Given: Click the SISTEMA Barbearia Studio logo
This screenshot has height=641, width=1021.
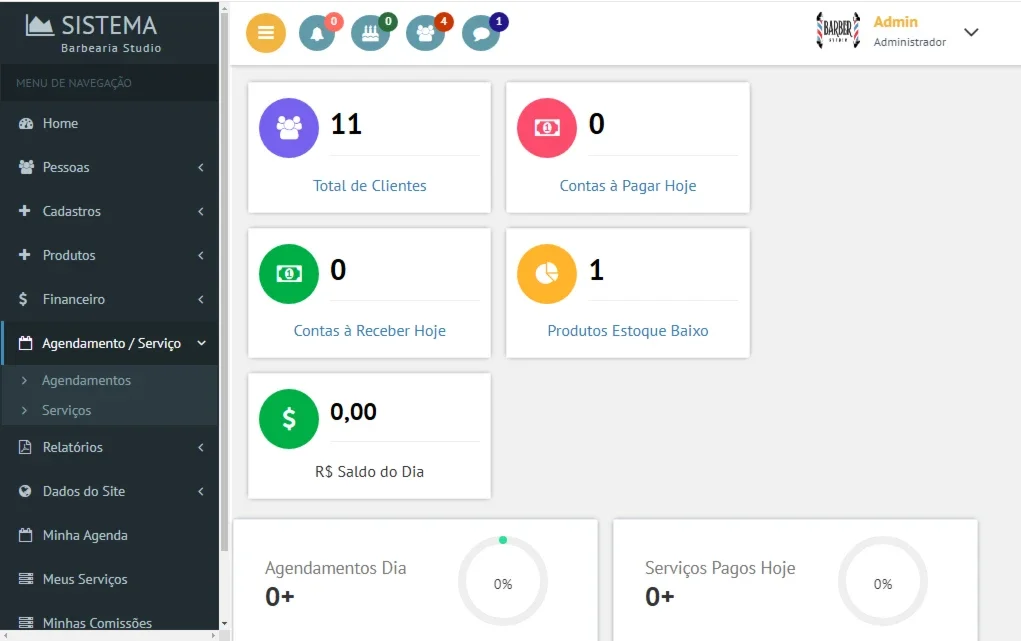Looking at the screenshot, I should (x=93, y=33).
